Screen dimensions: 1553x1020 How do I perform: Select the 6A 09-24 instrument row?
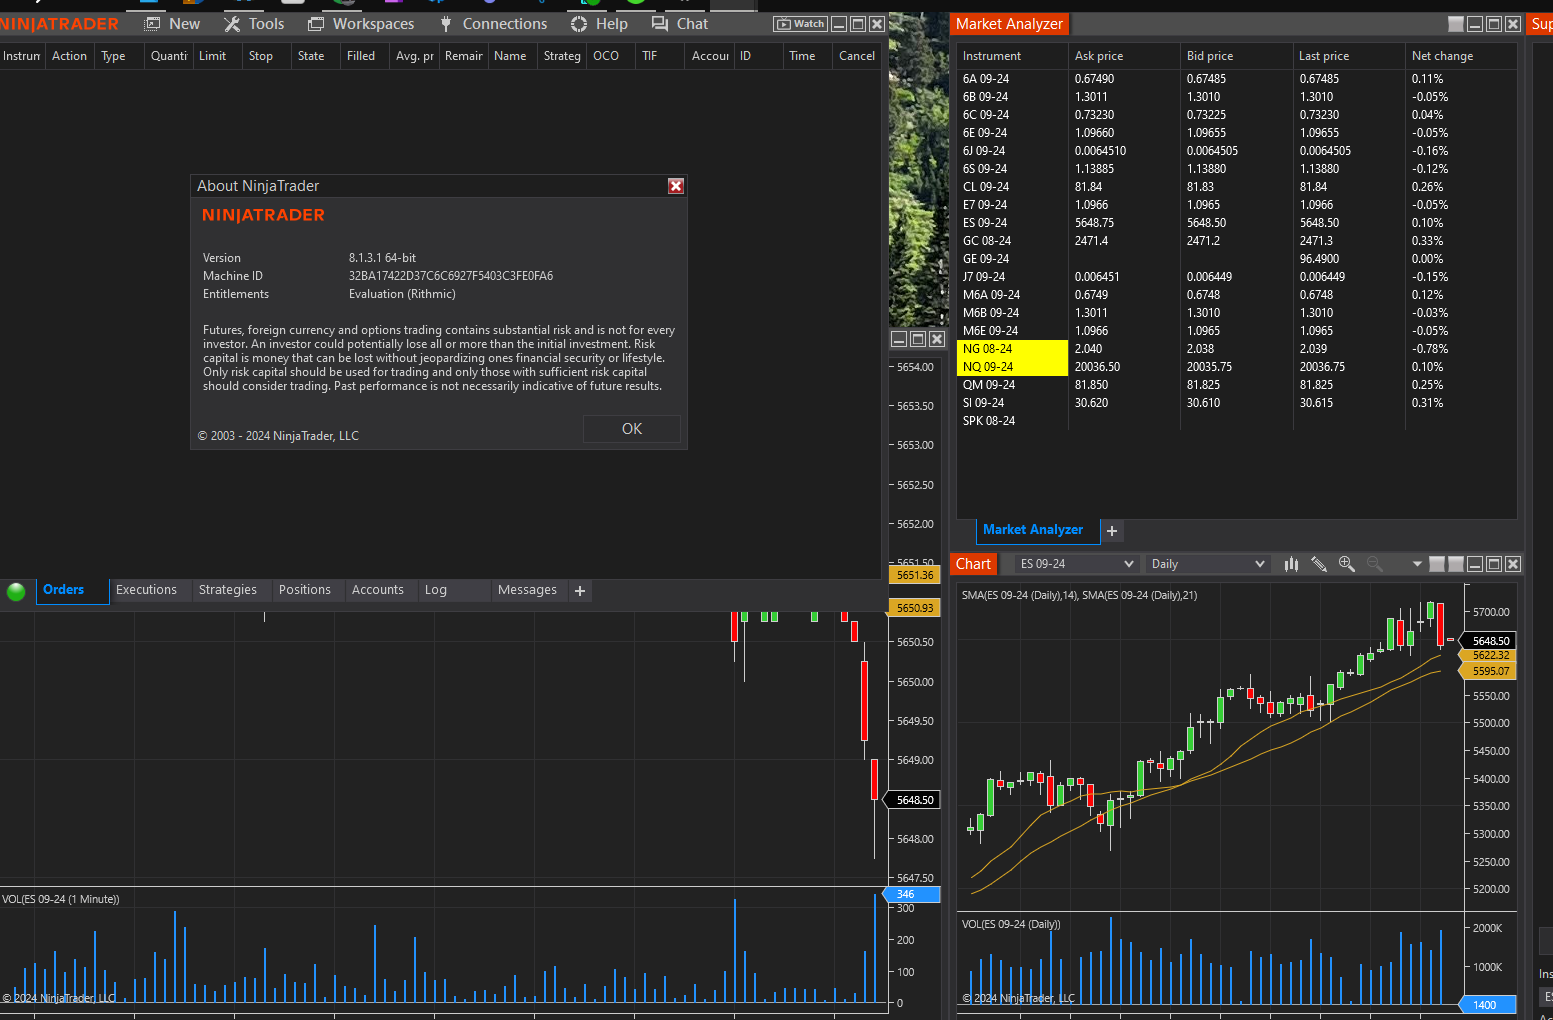click(x=1236, y=79)
